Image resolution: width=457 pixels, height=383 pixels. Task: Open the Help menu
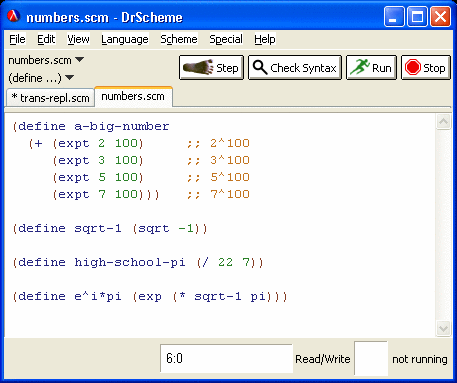[265, 39]
